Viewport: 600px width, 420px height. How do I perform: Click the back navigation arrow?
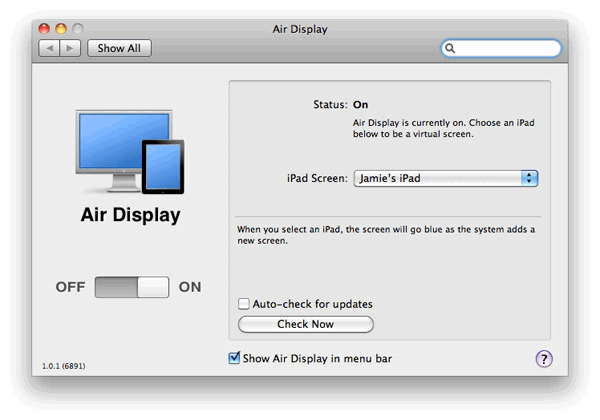click(49, 48)
